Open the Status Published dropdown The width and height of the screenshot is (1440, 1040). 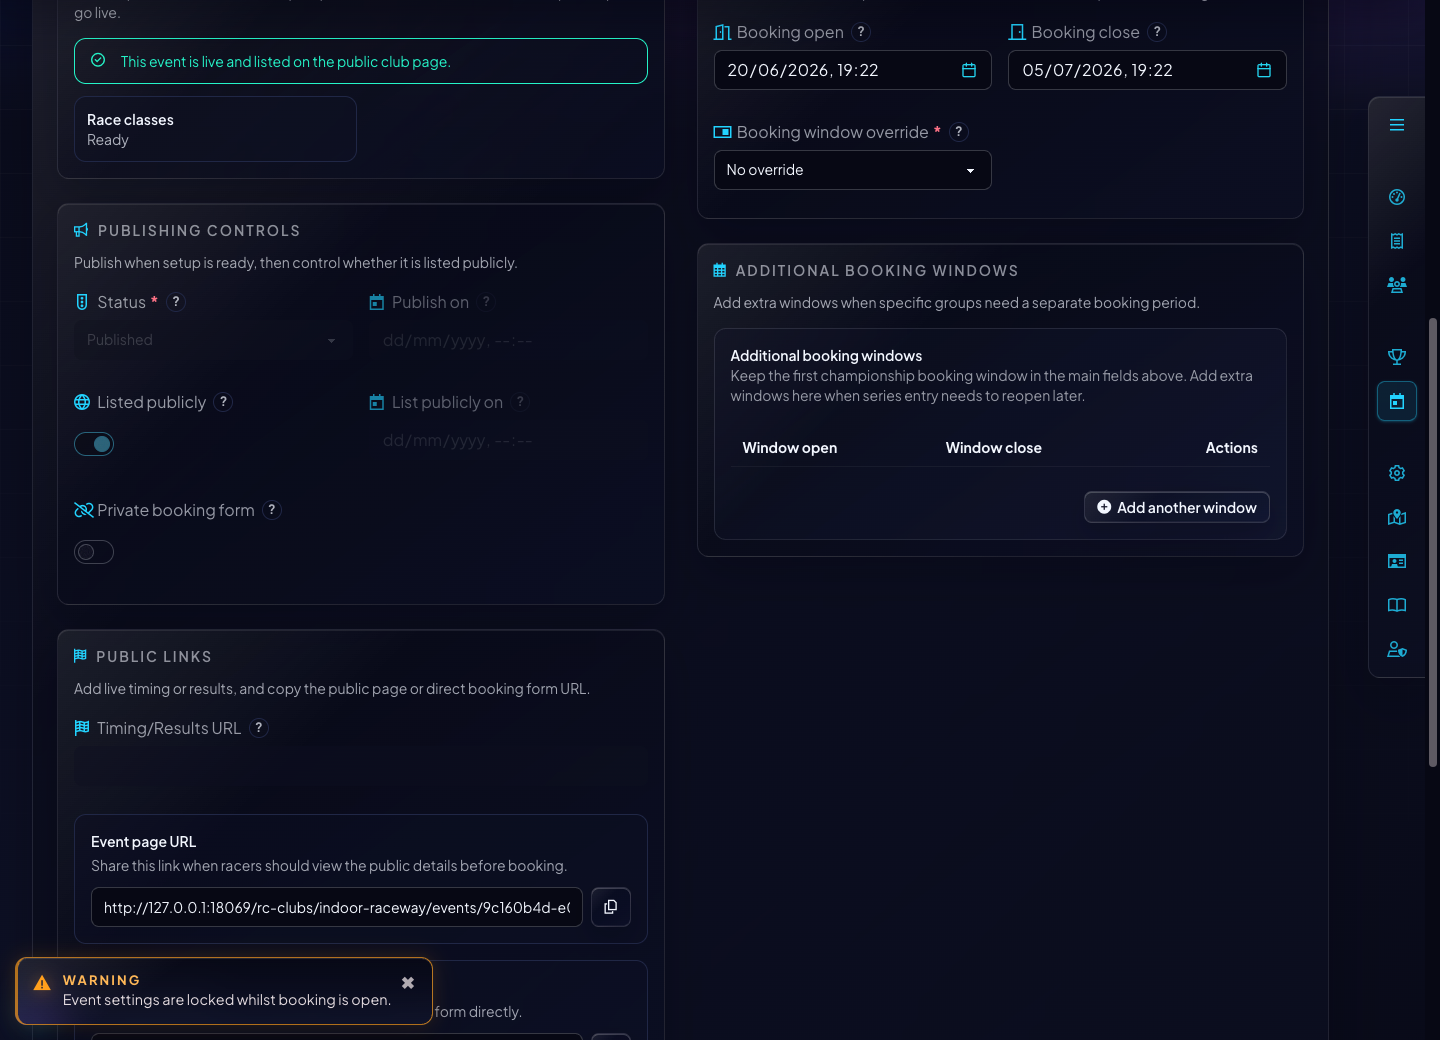point(213,340)
